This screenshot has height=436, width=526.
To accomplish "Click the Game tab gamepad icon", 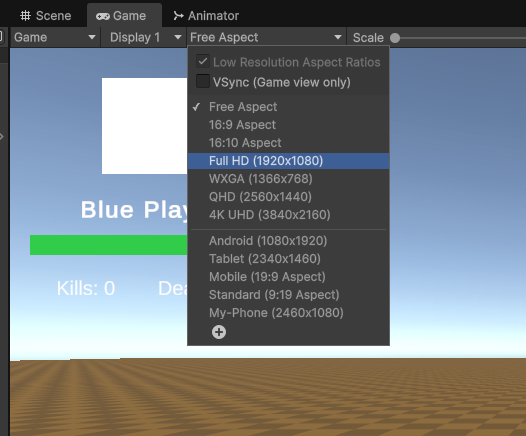I will click(x=103, y=16).
